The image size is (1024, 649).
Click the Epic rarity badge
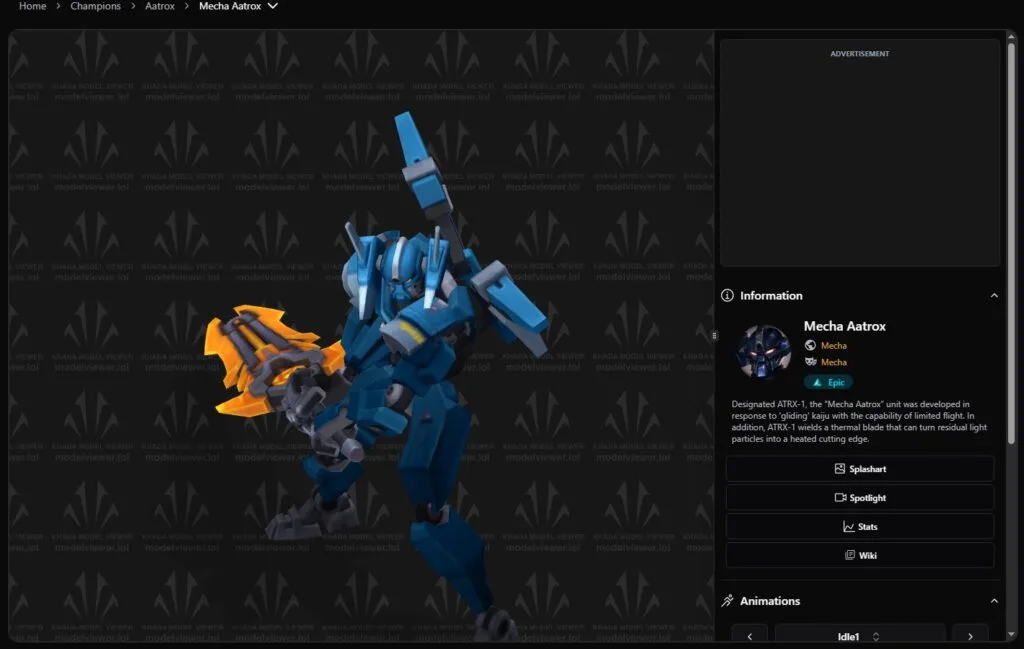(x=828, y=382)
